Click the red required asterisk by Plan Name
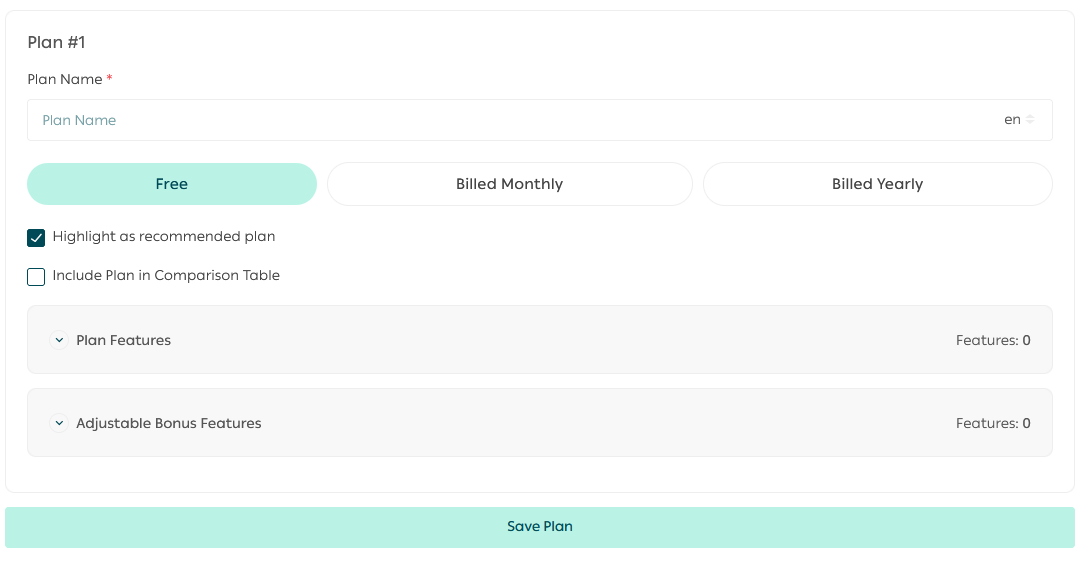Image resolution: width=1091 pixels, height=564 pixels. [x=110, y=78]
